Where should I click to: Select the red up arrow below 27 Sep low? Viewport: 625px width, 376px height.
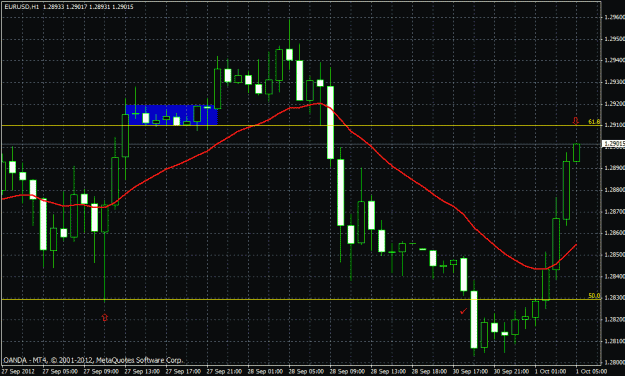(x=105, y=317)
